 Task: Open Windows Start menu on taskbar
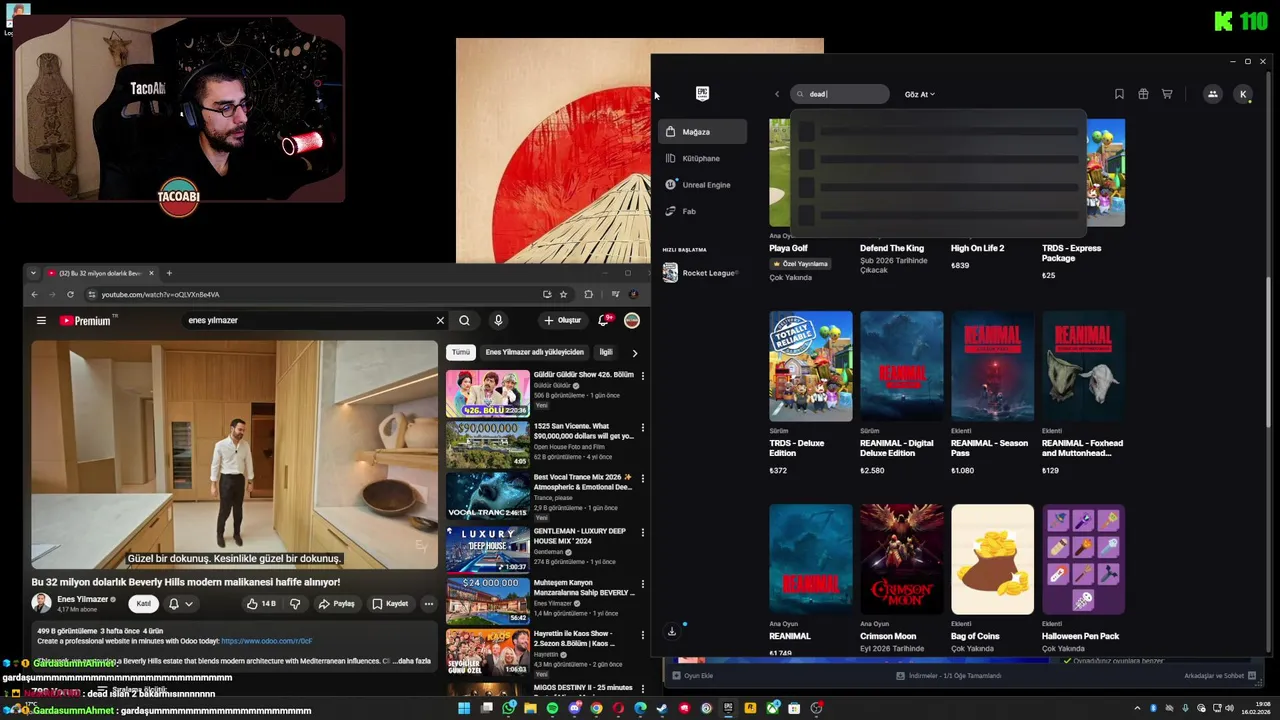tap(464, 709)
